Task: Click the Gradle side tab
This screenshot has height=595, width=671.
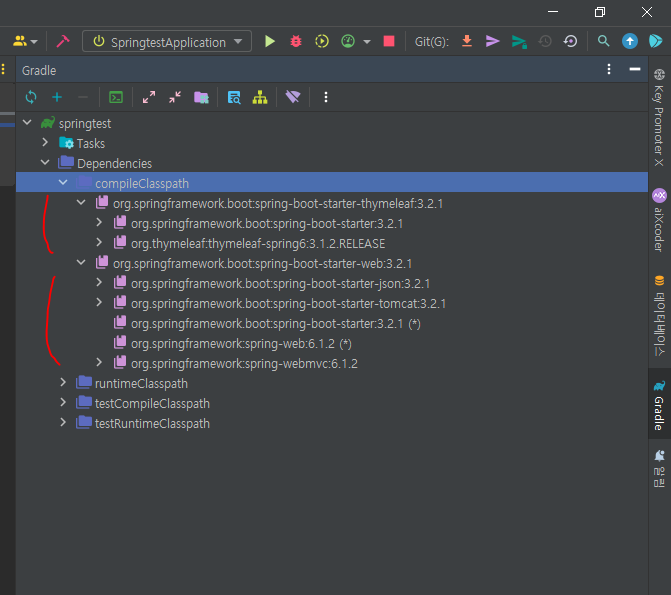Action: click(x=659, y=405)
